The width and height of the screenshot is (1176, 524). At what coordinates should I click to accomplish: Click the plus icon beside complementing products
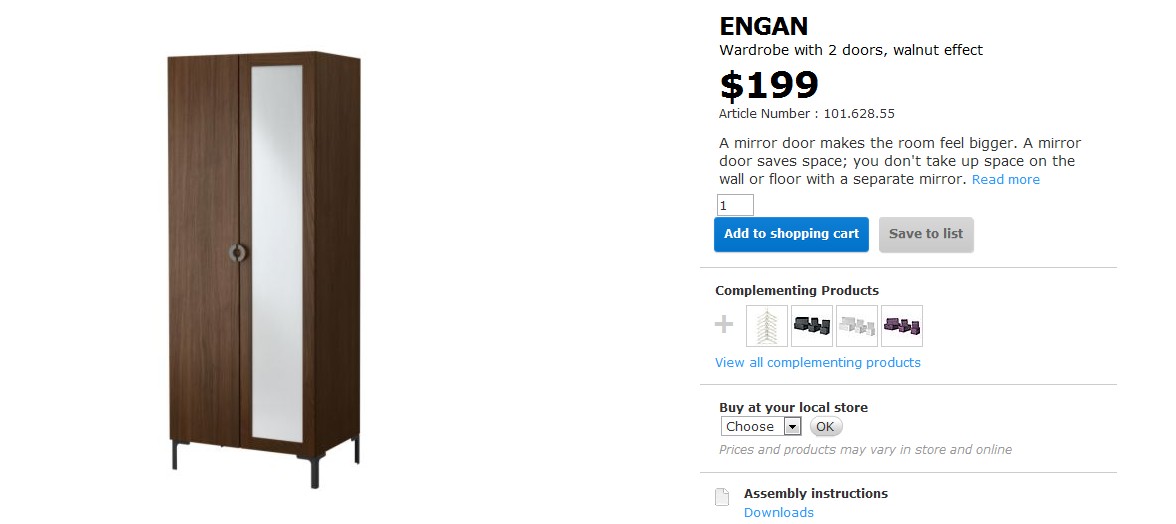pyautogui.click(x=724, y=325)
